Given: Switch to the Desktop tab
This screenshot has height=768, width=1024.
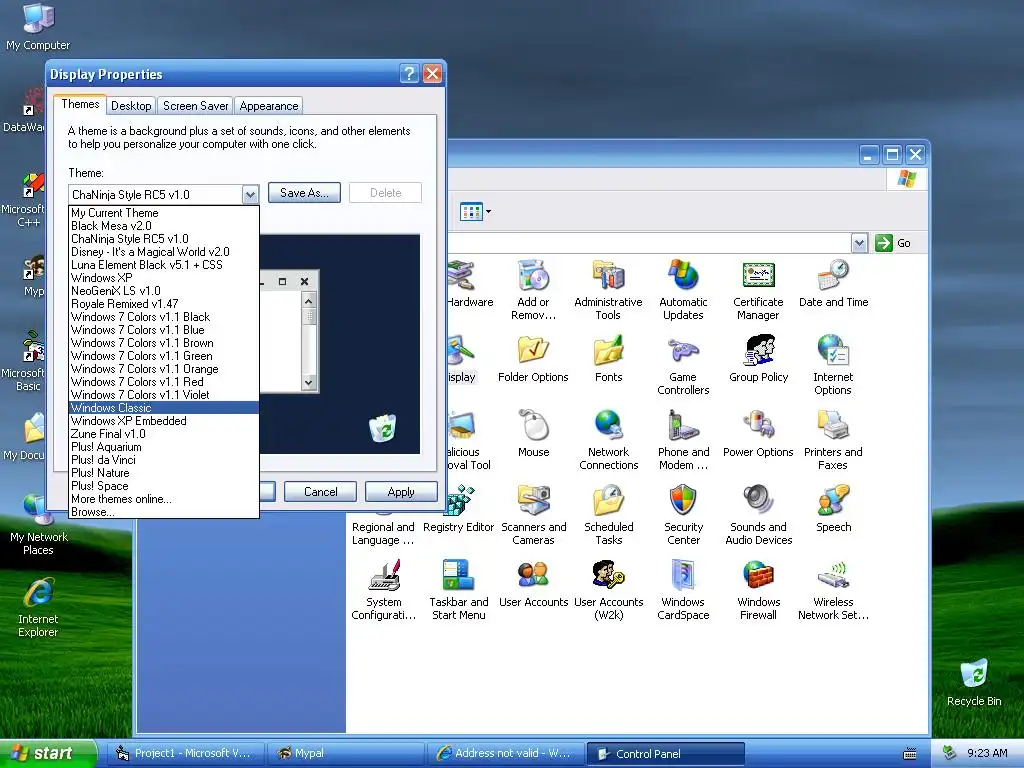Looking at the screenshot, I should pyautogui.click(x=131, y=106).
